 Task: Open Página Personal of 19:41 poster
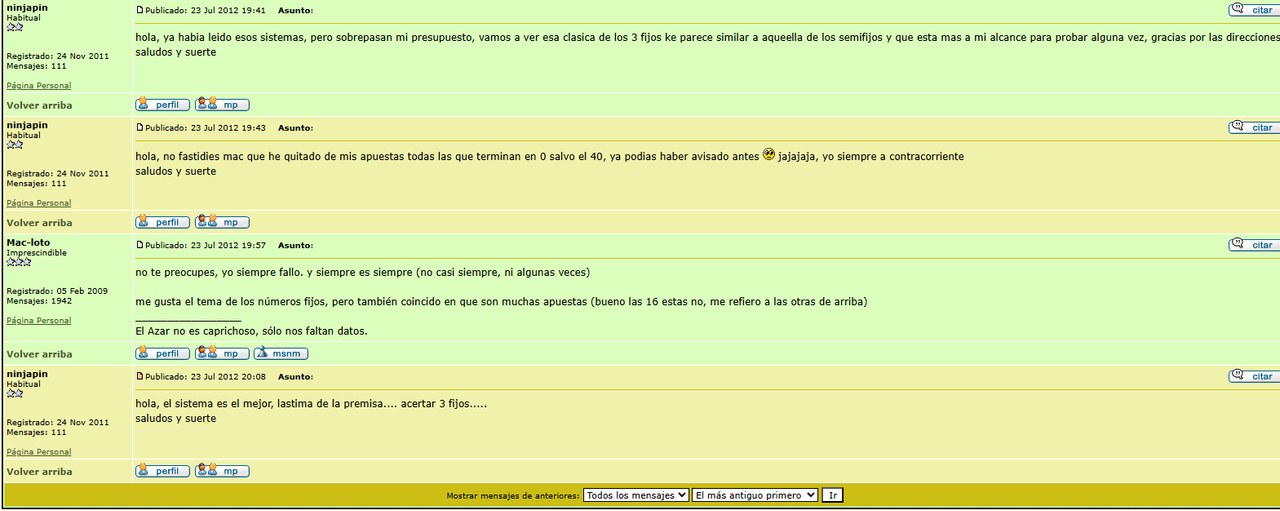click(x=39, y=86)
